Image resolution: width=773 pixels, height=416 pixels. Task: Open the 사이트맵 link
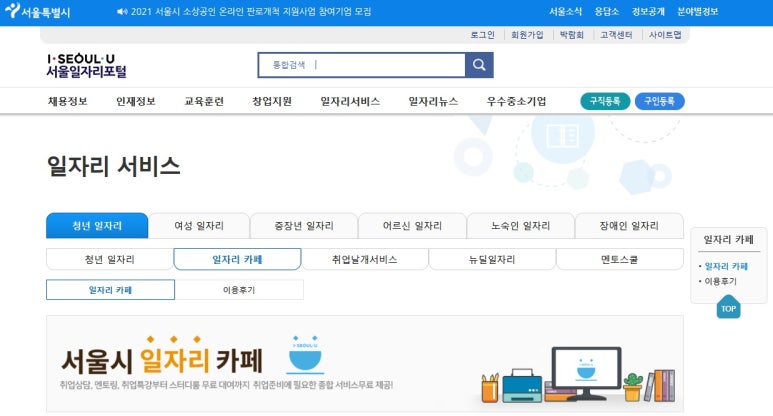665,35
